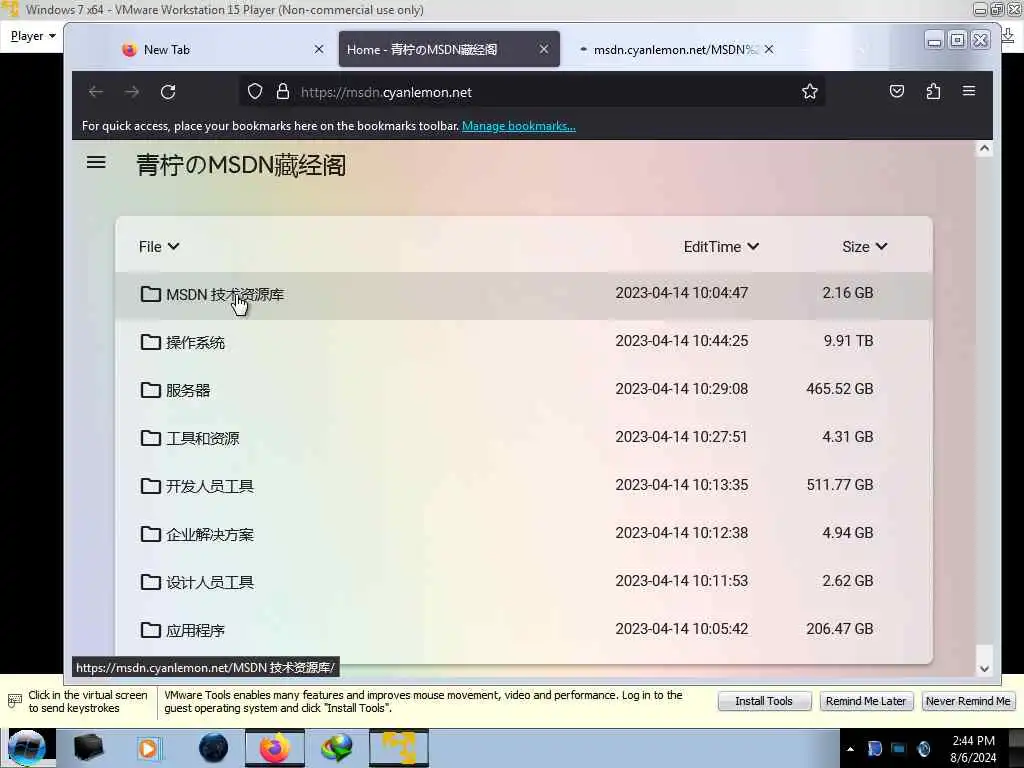Open Firefox from the taskbar
Viewport: 1024px width, 768px height.
point(275,748)
